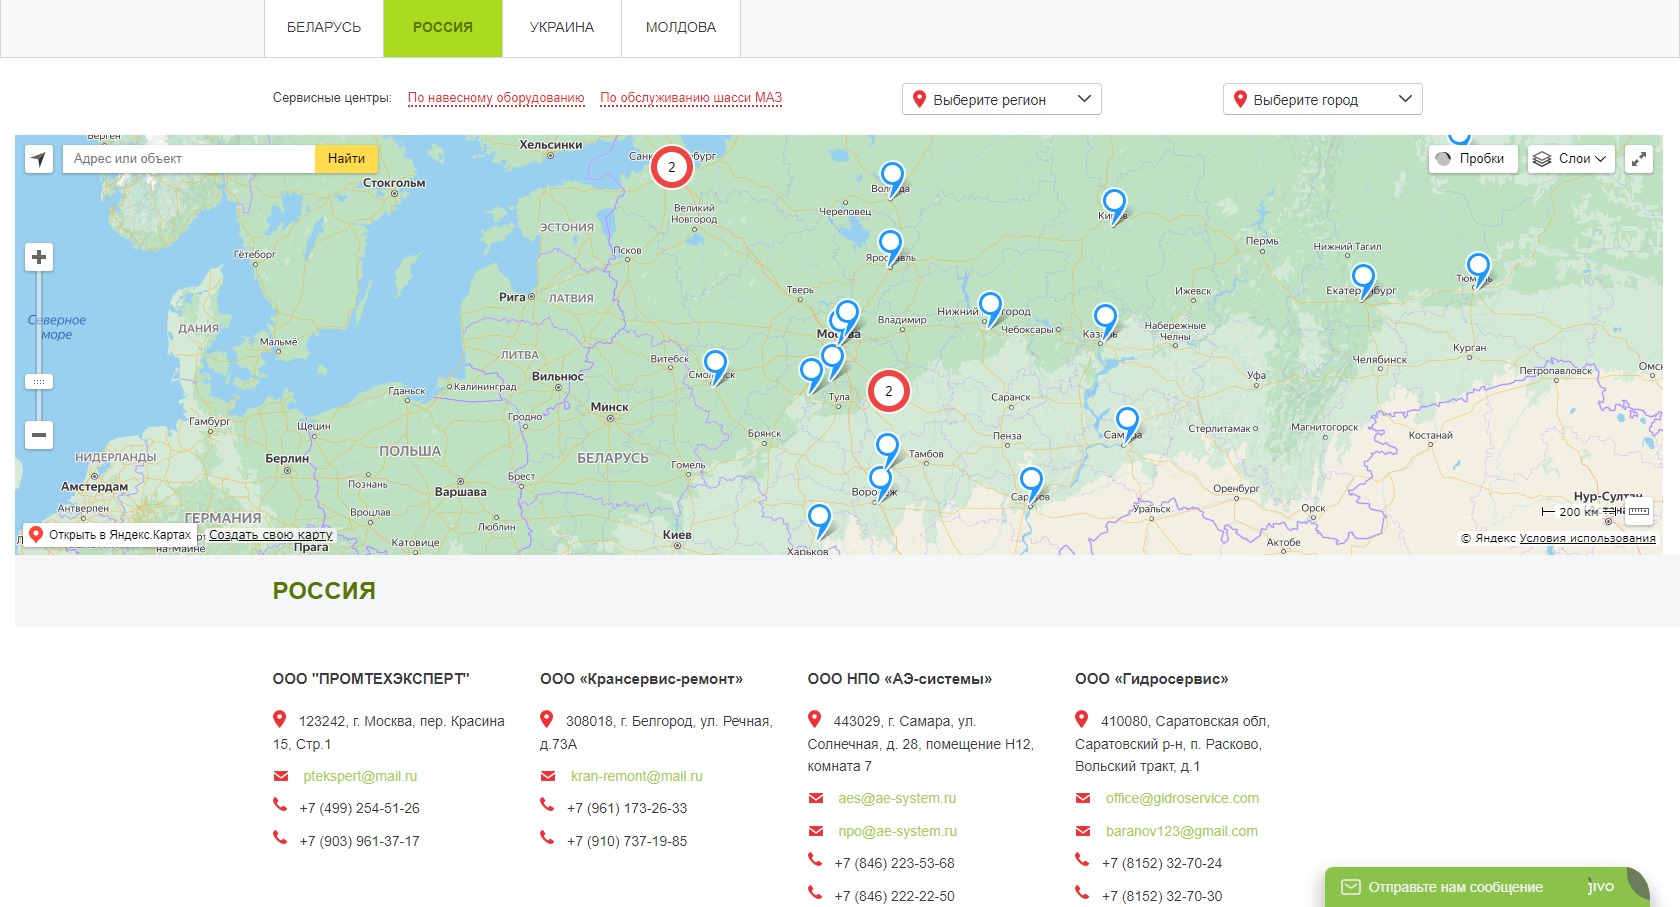Click the Samara location pin

1127,422
